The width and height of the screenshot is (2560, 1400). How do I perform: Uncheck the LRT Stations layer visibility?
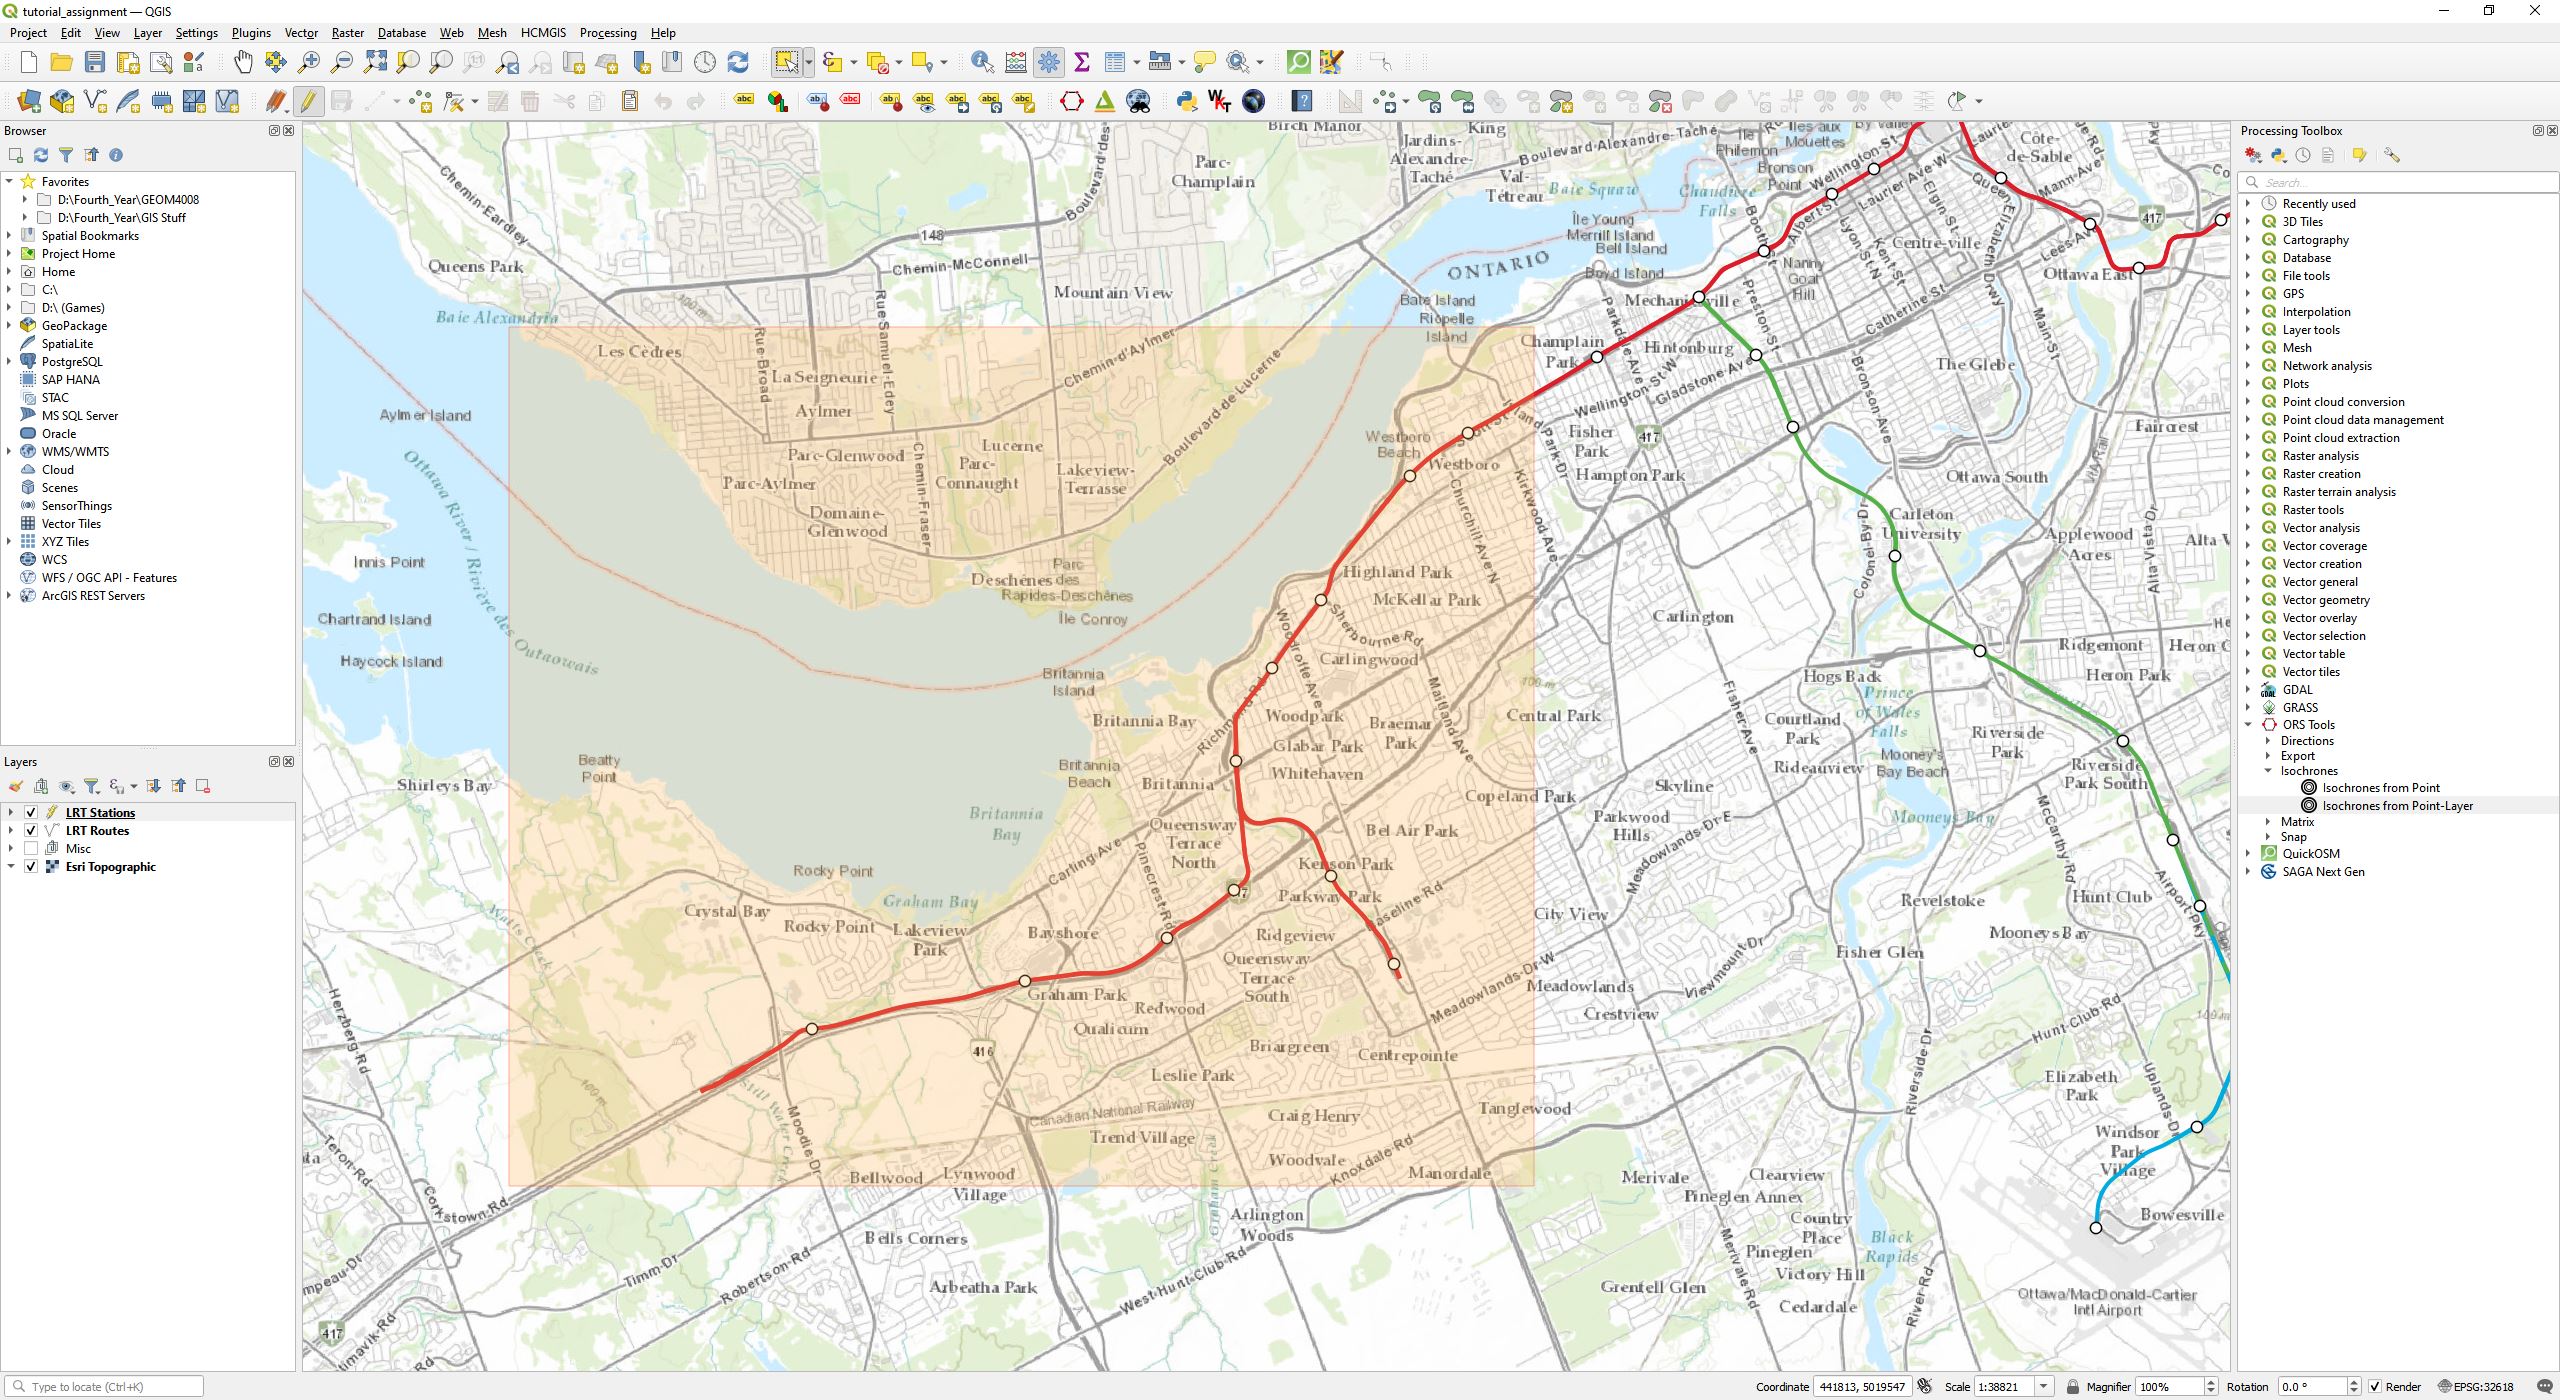pos(31,813)
